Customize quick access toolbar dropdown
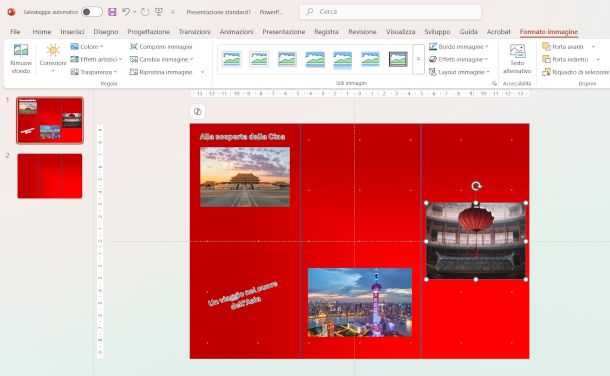The width and height of the screenshot is (610, 376). [173, 12]
